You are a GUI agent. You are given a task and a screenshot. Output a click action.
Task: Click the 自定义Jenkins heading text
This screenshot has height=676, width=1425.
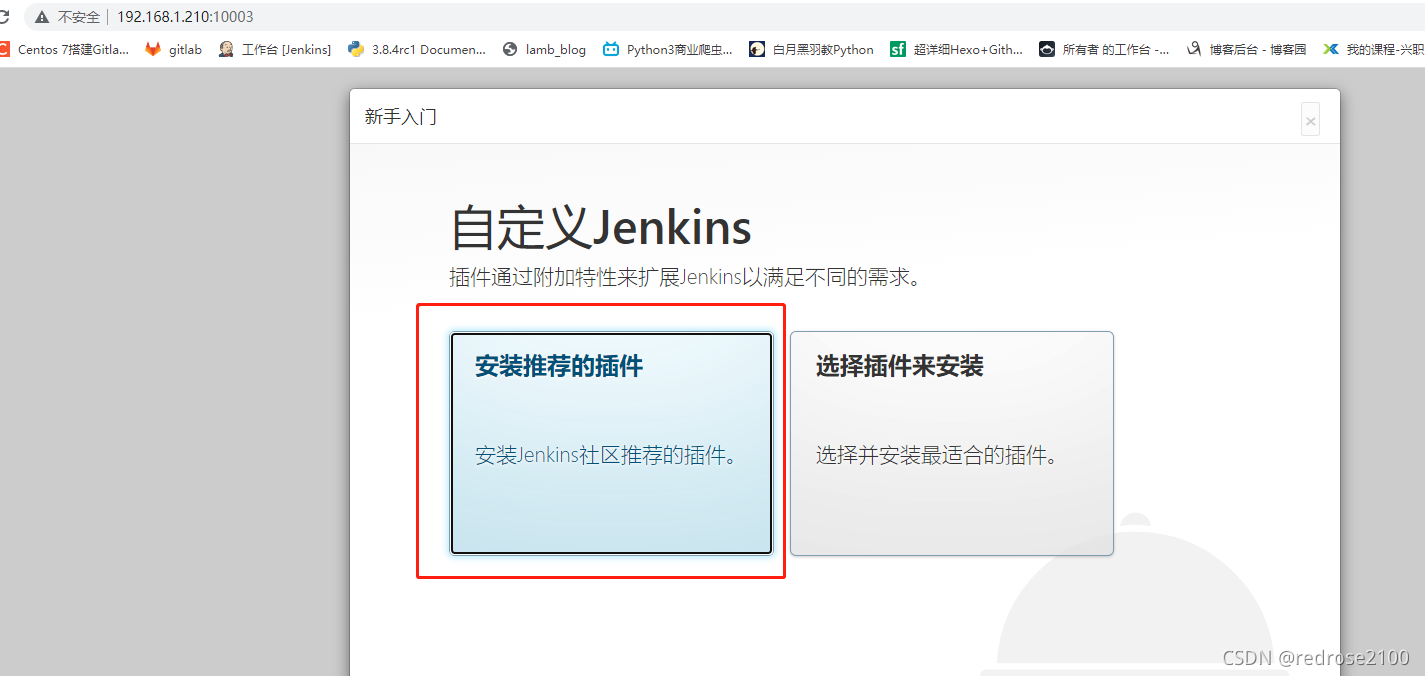(x=601, y=227)
